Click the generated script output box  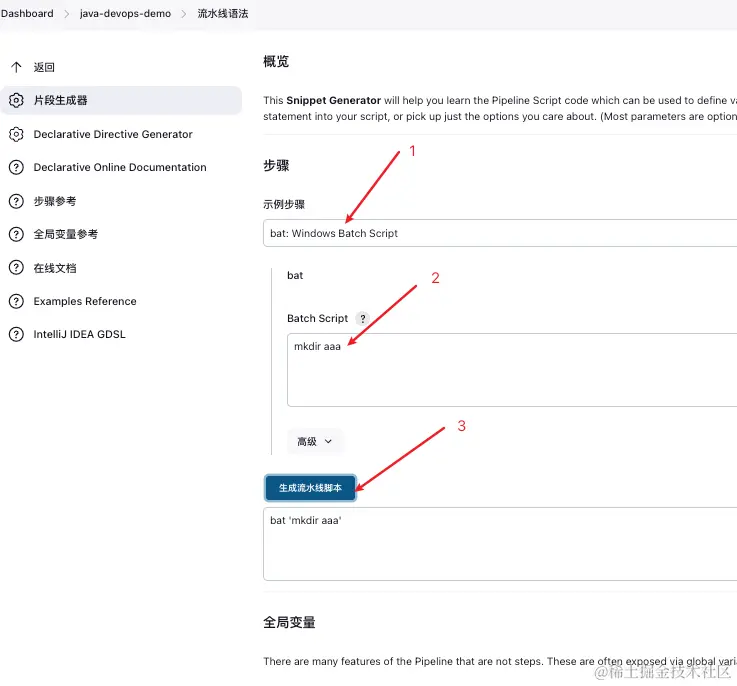pos(500,544)
